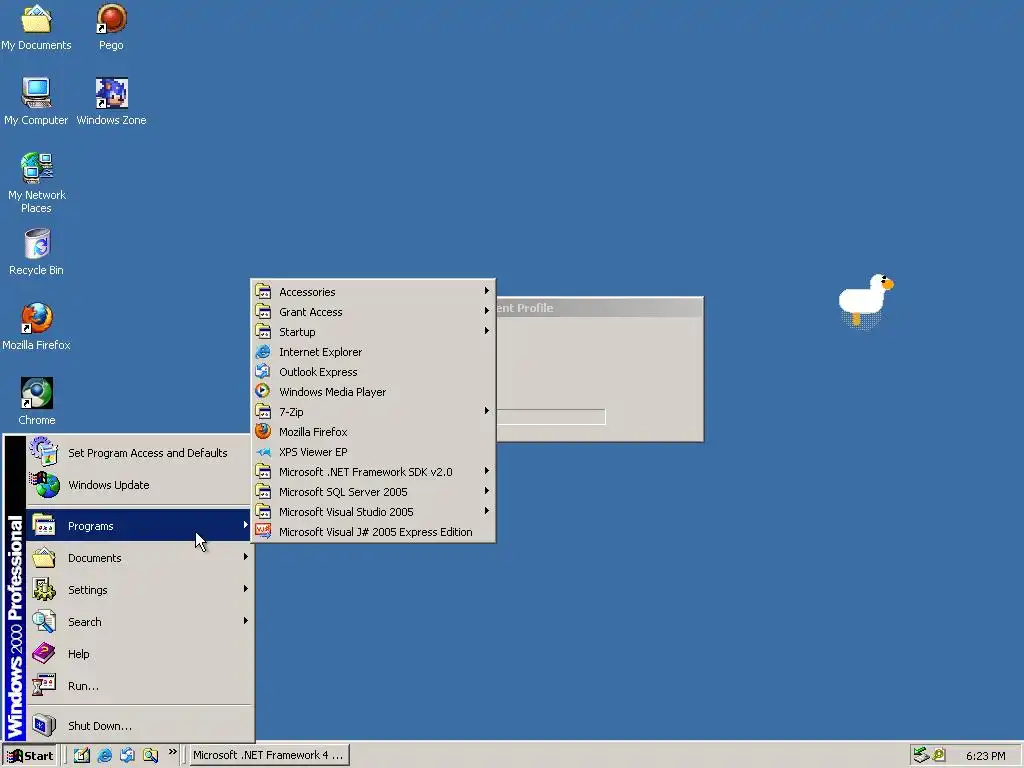Open the Search menu item
The height and width of the screenshot is (768, 1024).
pyautogui.click(x=139, y=622)
